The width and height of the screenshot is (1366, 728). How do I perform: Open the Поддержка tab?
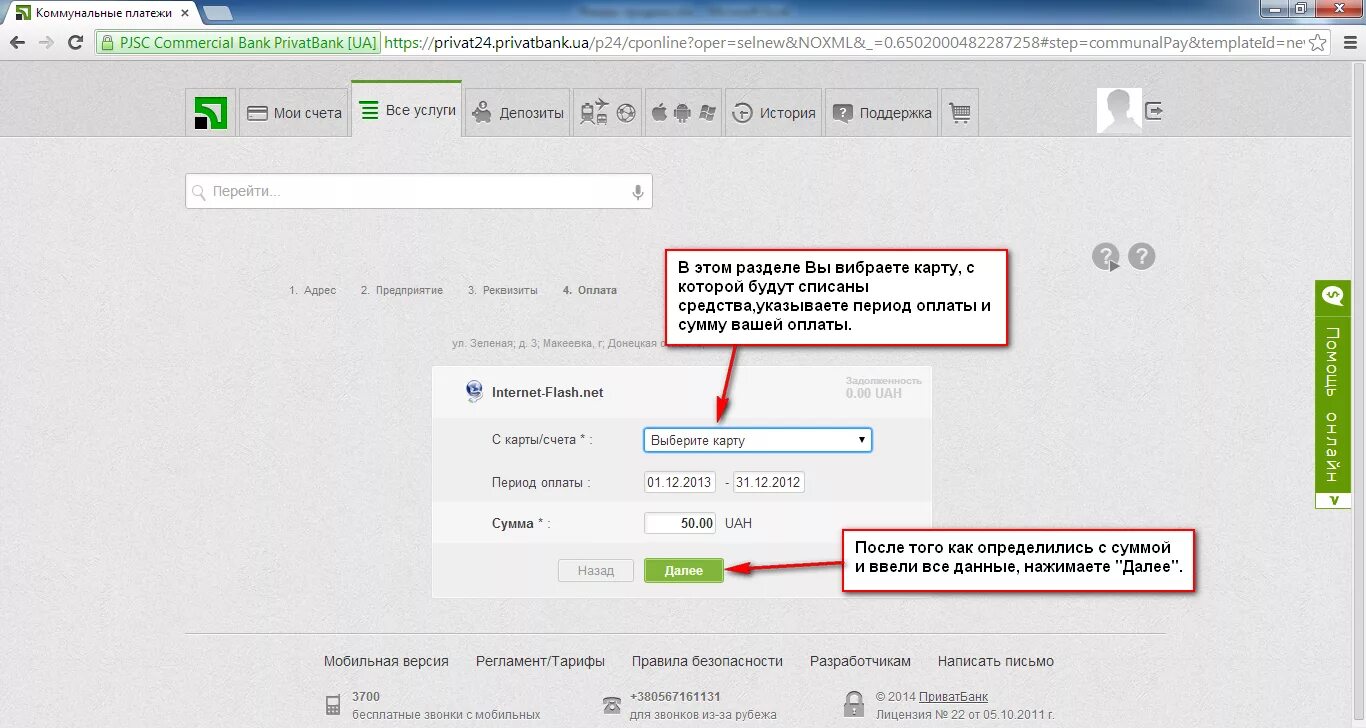[882, 112]
